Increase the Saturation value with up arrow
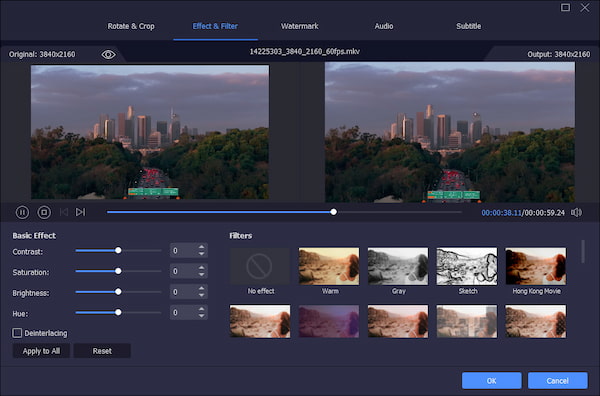Image resolution: width=600 pixels, height=396 pixels. (x=201, y=268)
